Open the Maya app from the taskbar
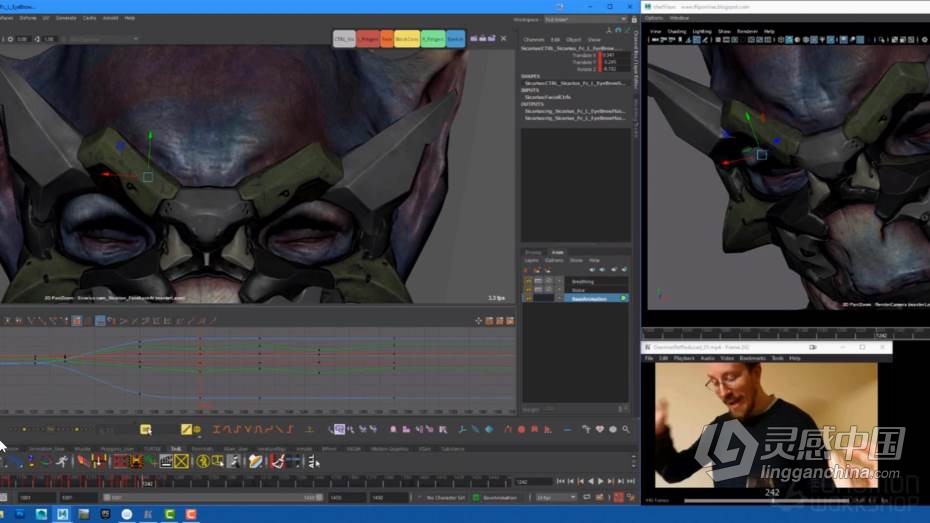The image size is (930, 523). 63,514
